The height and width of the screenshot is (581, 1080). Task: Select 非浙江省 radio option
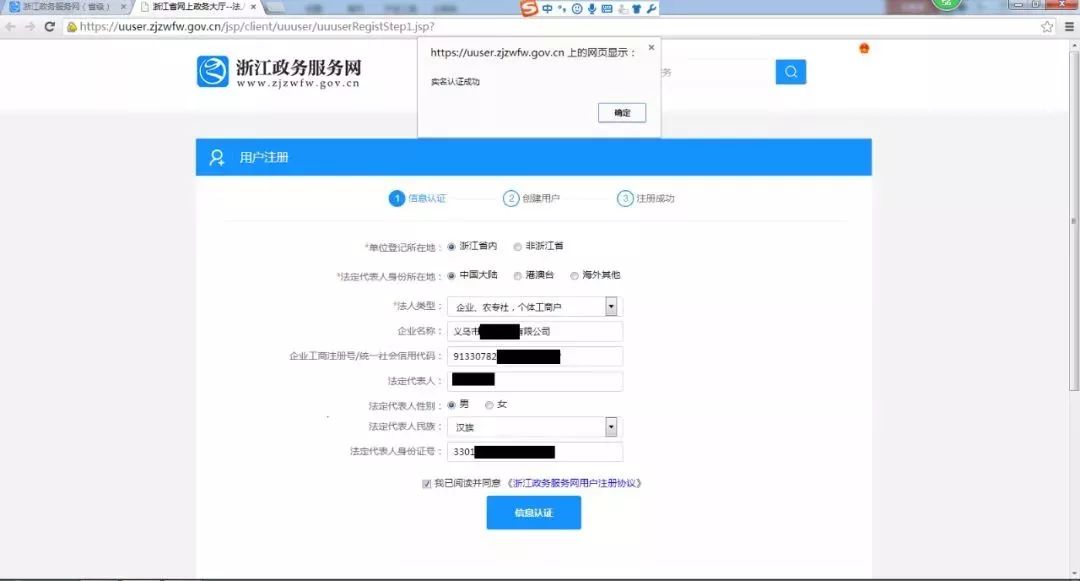point(517,246)
